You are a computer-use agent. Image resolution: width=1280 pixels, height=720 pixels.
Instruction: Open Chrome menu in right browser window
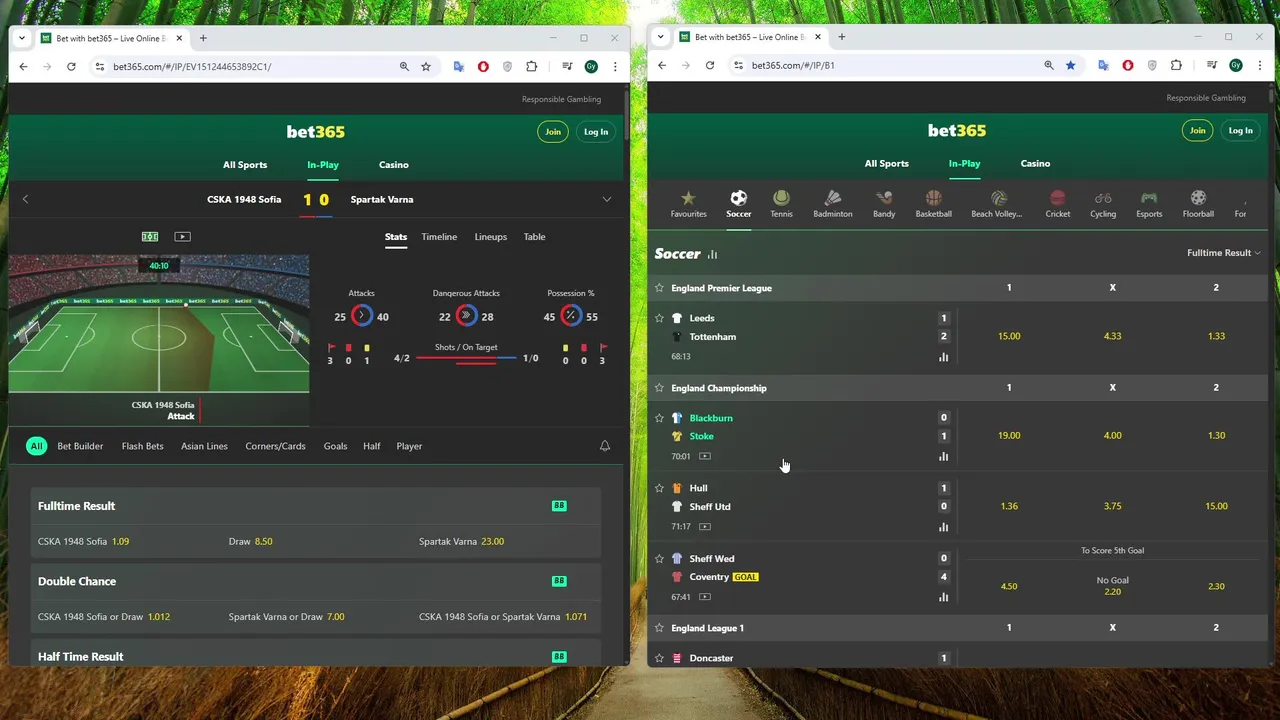click(x=1259, y=65)
